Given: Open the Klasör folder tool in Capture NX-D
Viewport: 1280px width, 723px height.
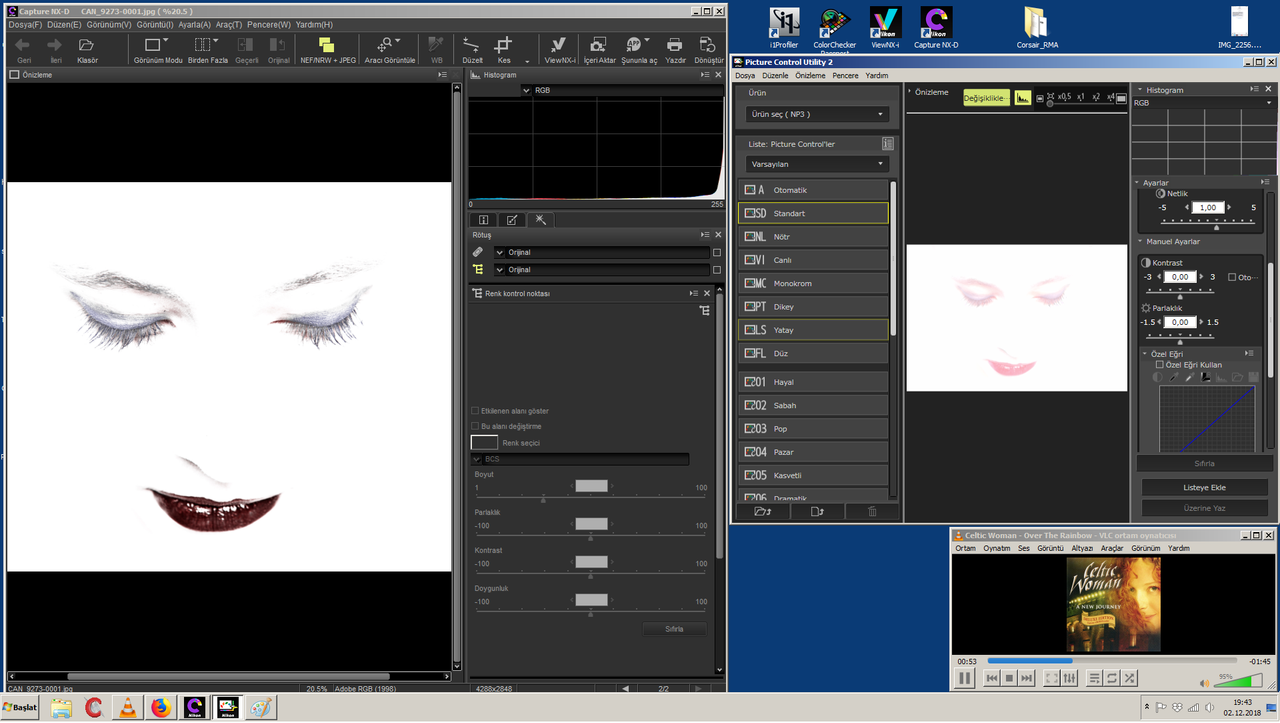Looking at the screenshot, I should (87, 45).
